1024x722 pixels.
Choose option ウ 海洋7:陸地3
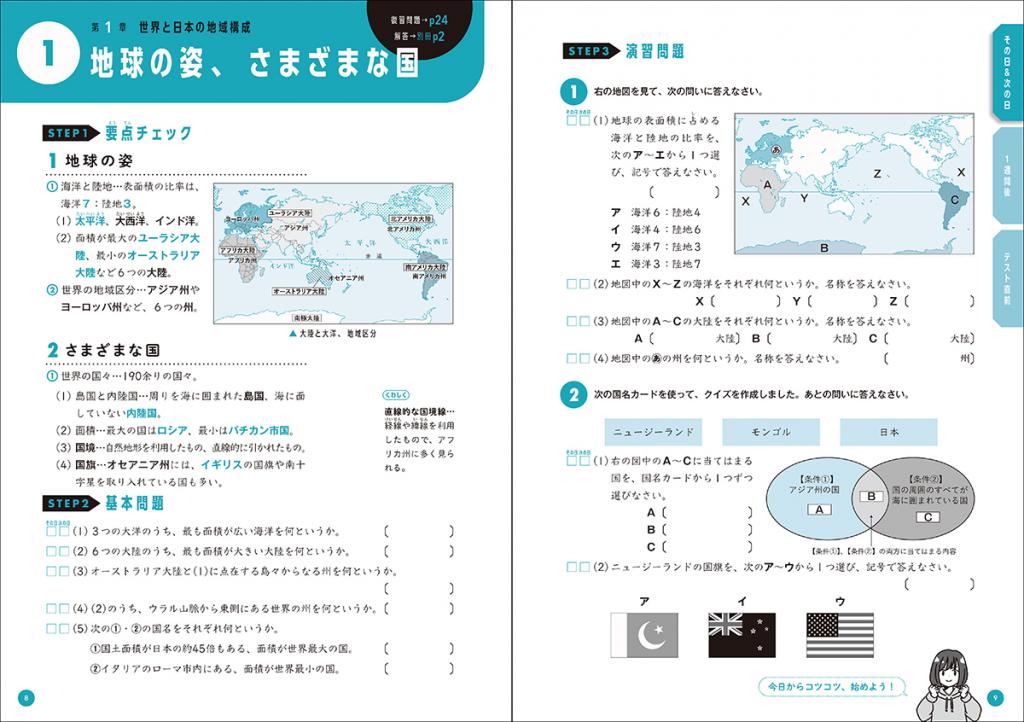click(x=656, y=247)
